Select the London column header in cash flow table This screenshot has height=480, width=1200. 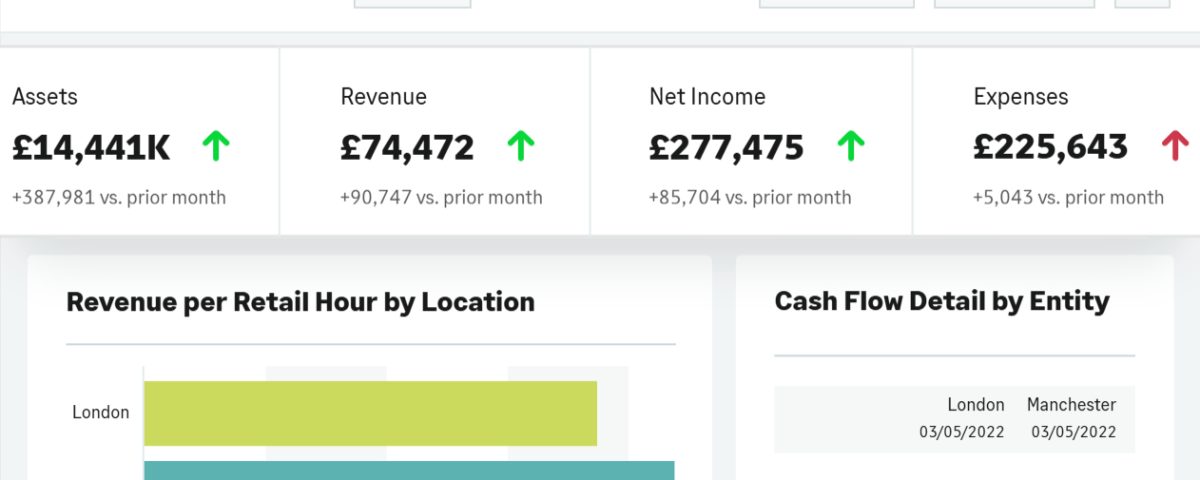point(976,405)
